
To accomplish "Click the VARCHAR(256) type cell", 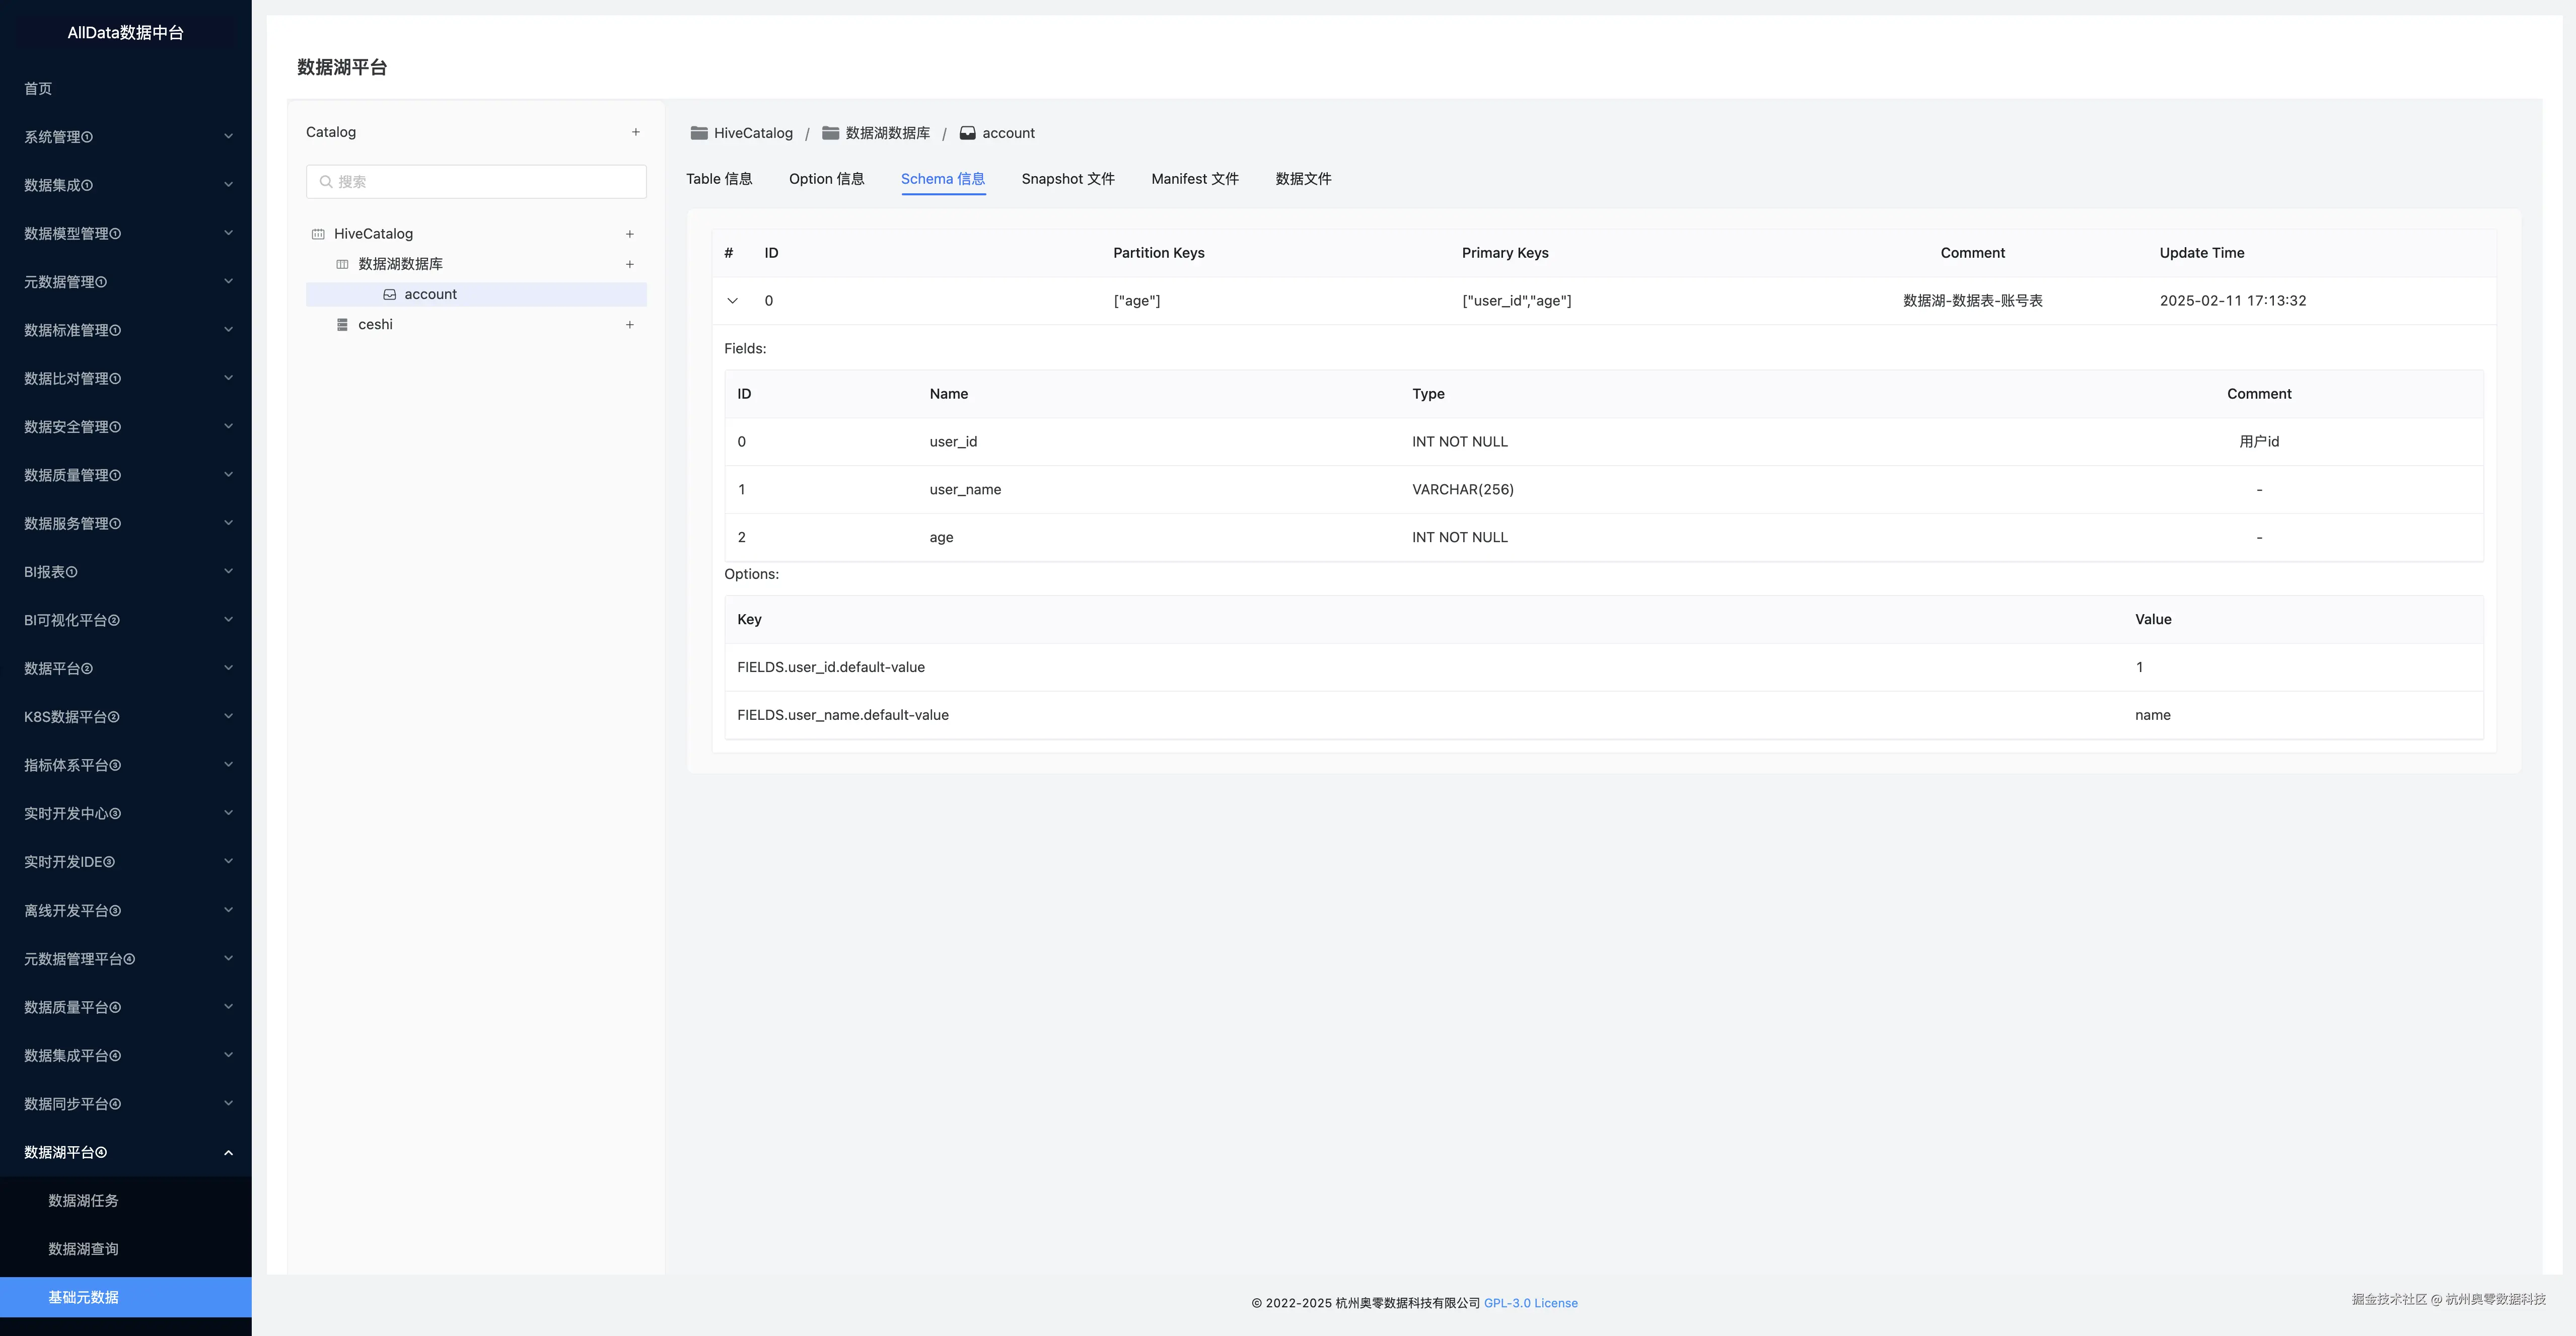I will point(1463,490).
